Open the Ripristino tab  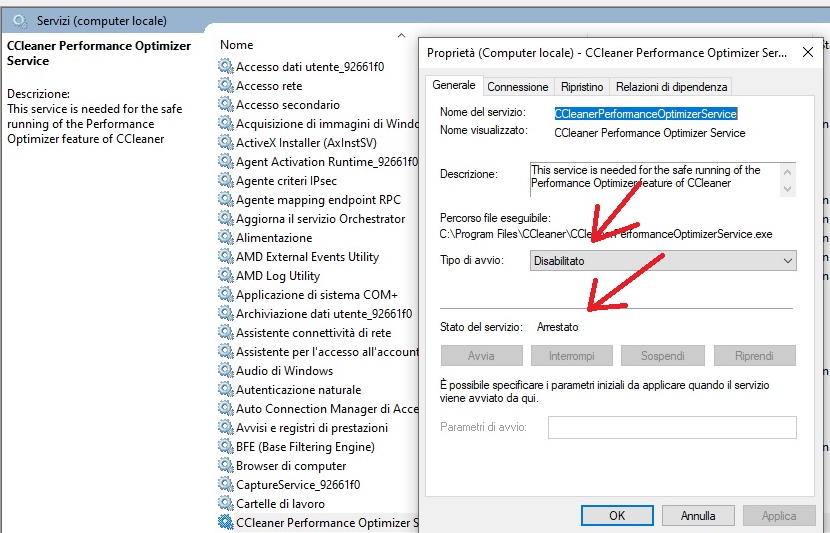[x=582, y=87]
